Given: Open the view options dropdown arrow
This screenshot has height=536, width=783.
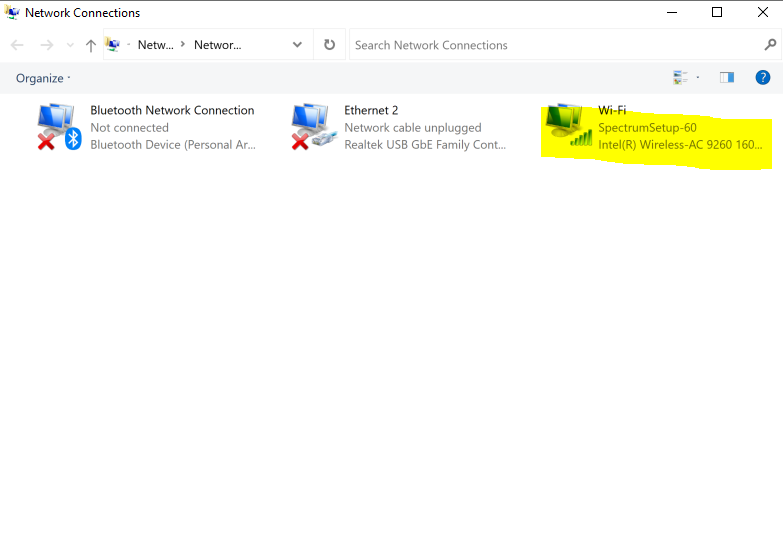Looking at the screenshot, I should coord(698,77).
